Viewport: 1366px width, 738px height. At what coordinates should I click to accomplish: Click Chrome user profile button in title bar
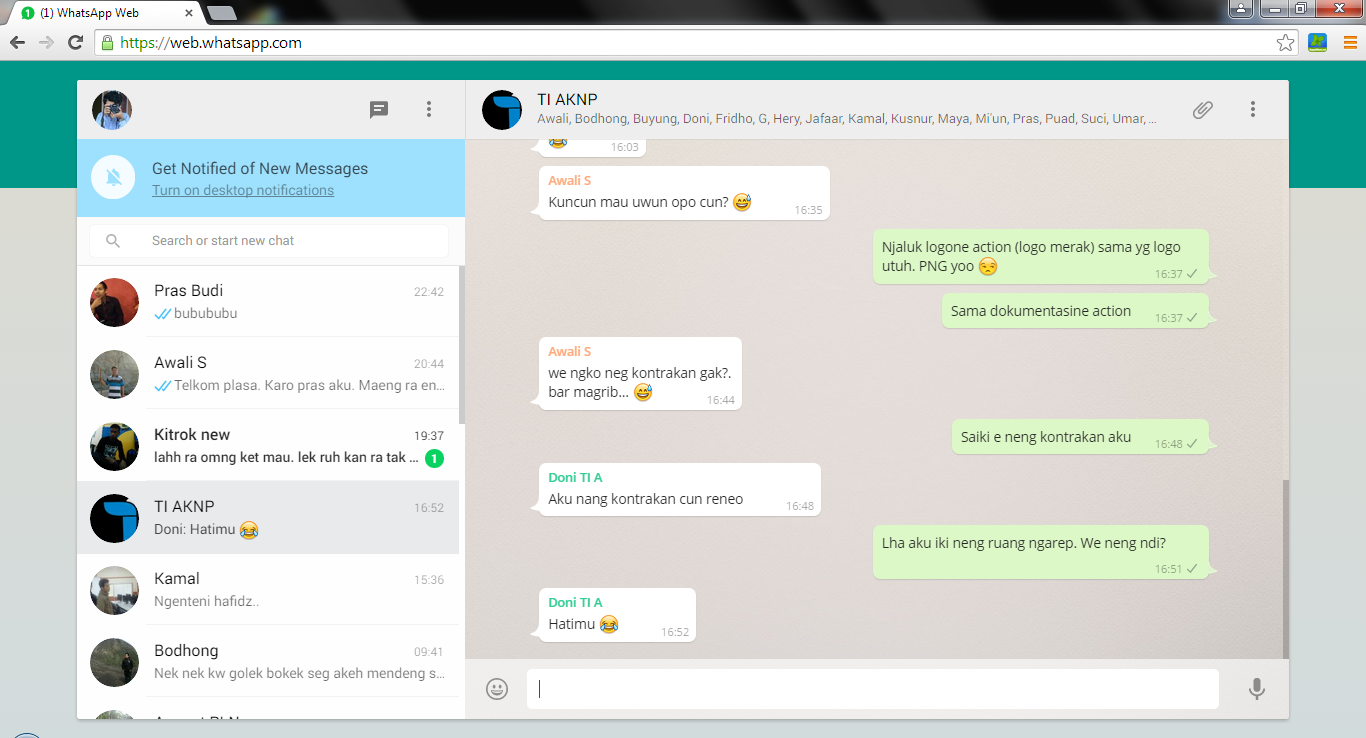point(1240,9)
